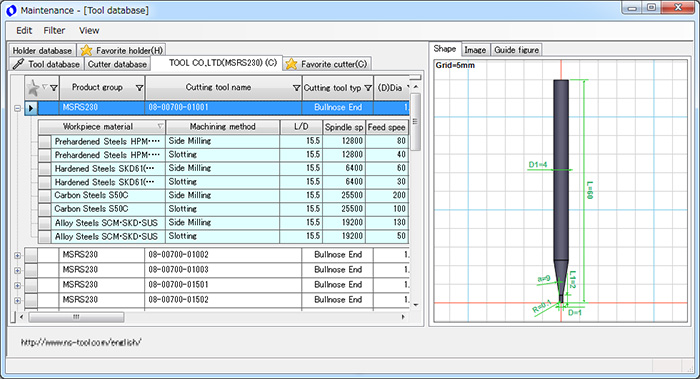700x379 pixels.
Task: Select the Bullnose End cell of 08-00700-01502
Action: pos(338,300)
